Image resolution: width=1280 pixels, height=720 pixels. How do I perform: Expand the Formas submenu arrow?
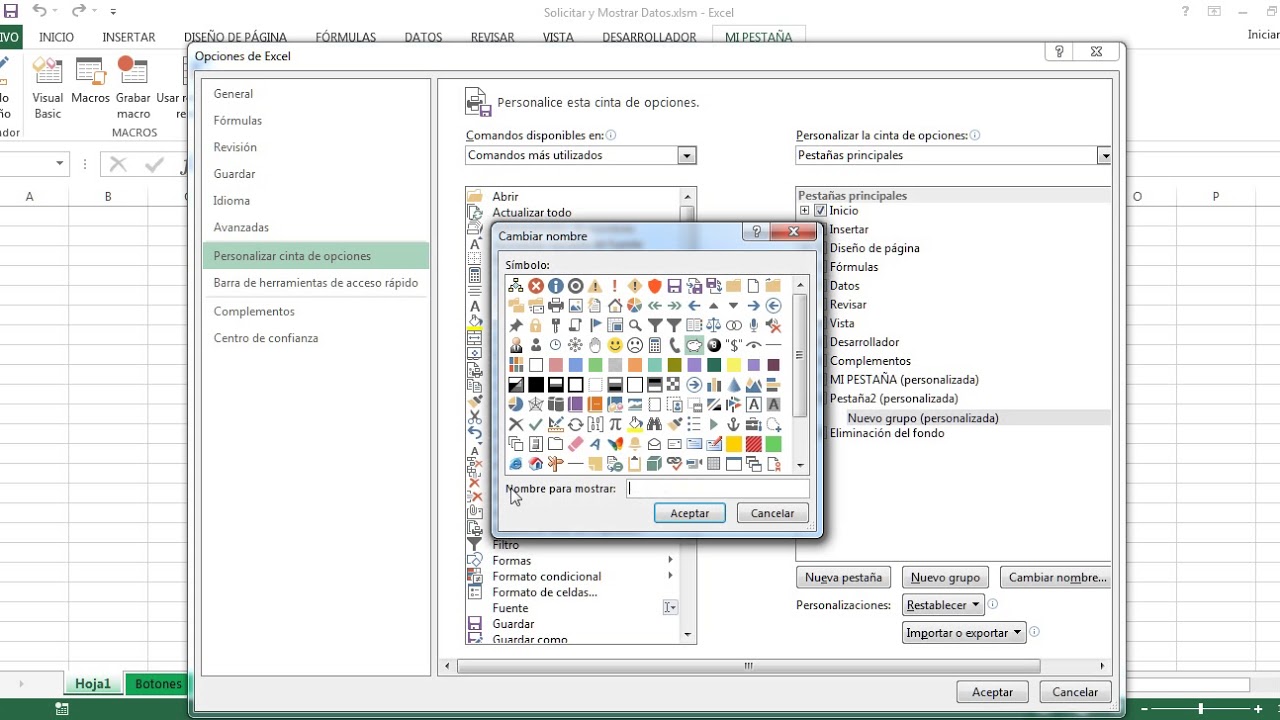point(670,561)
